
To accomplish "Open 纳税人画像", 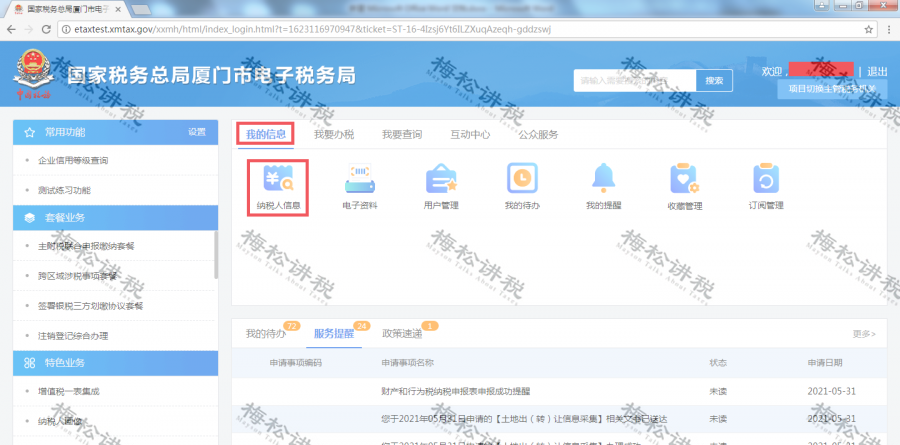I will click(x=60, y=421).
